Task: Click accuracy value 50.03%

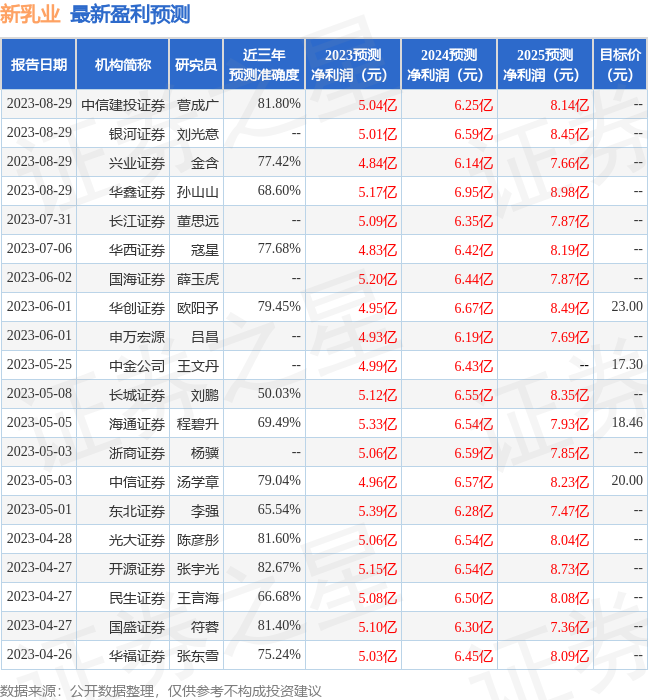Action: click(279, 393)
